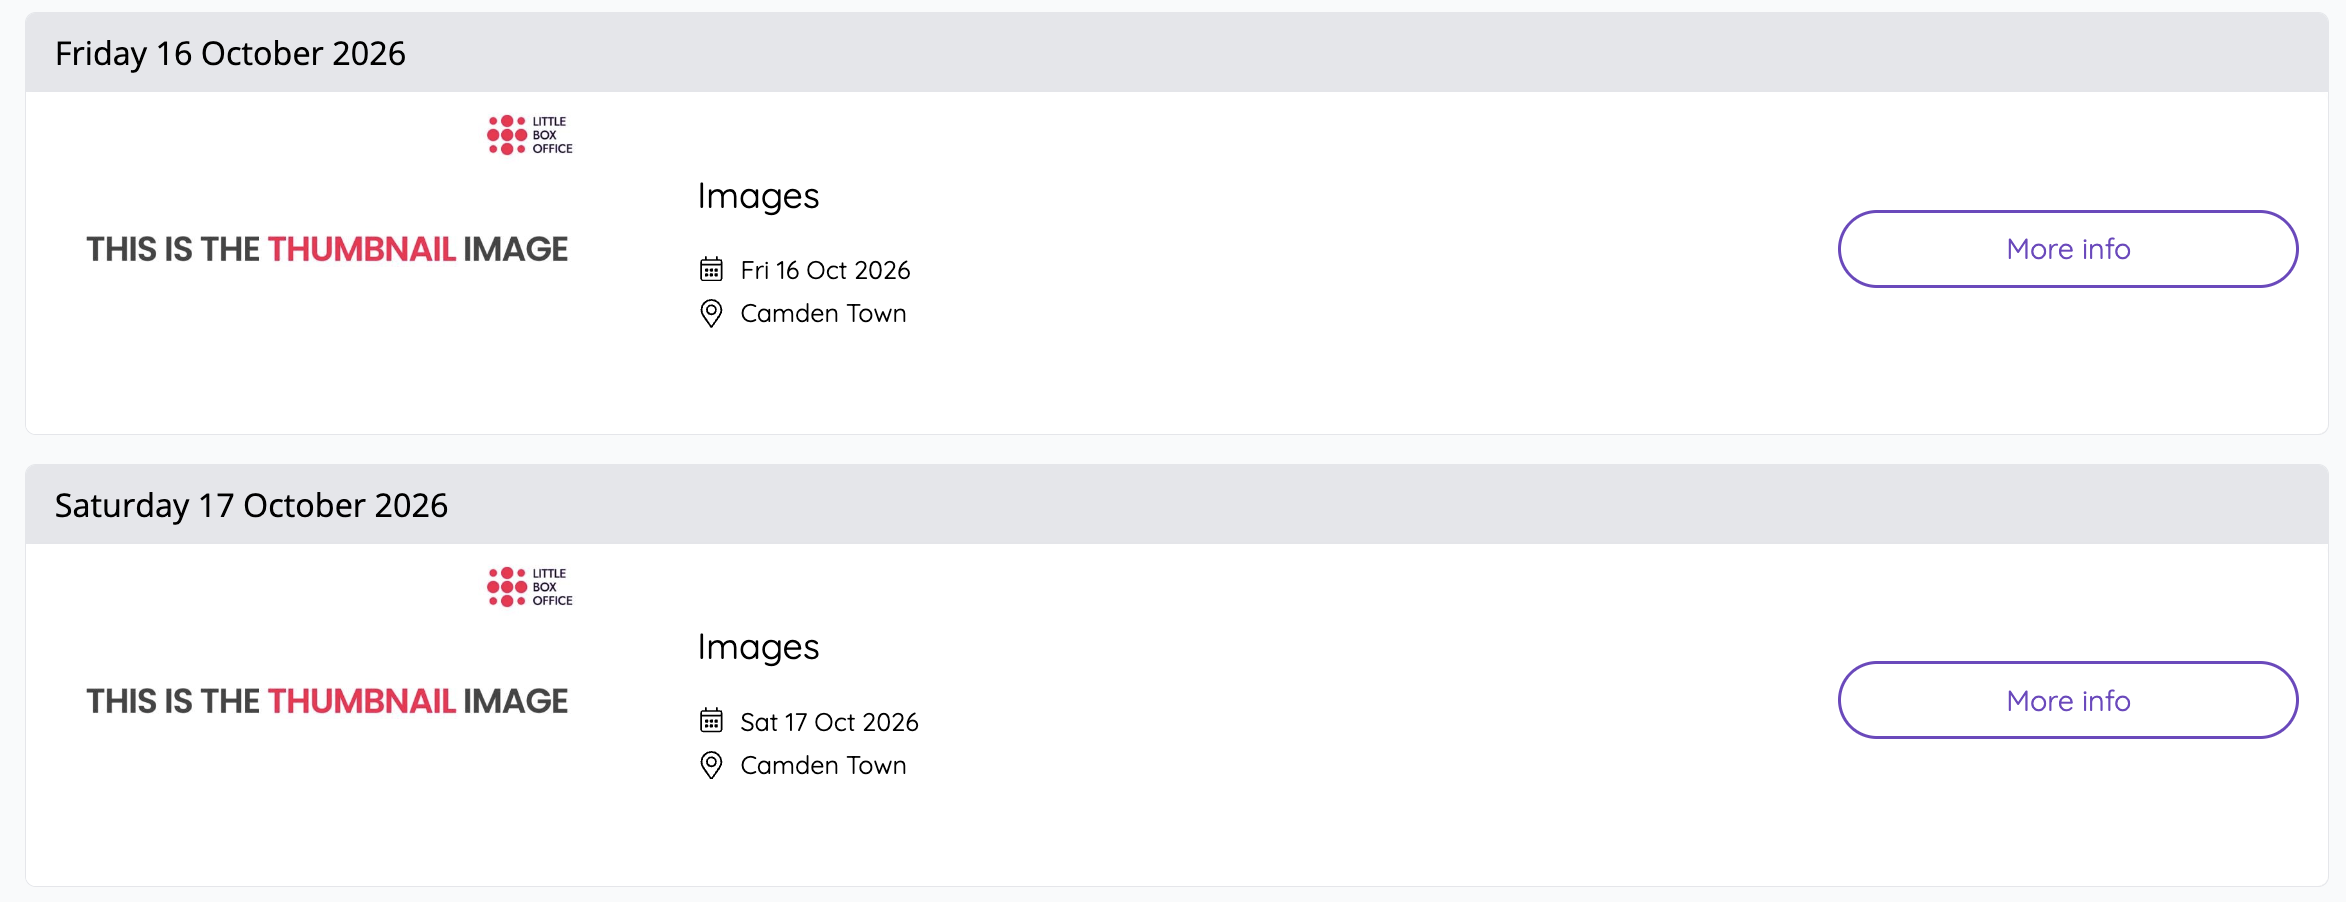
Task: Click the Sat 17 Oct 2026 date text
Action: (829, 722)
